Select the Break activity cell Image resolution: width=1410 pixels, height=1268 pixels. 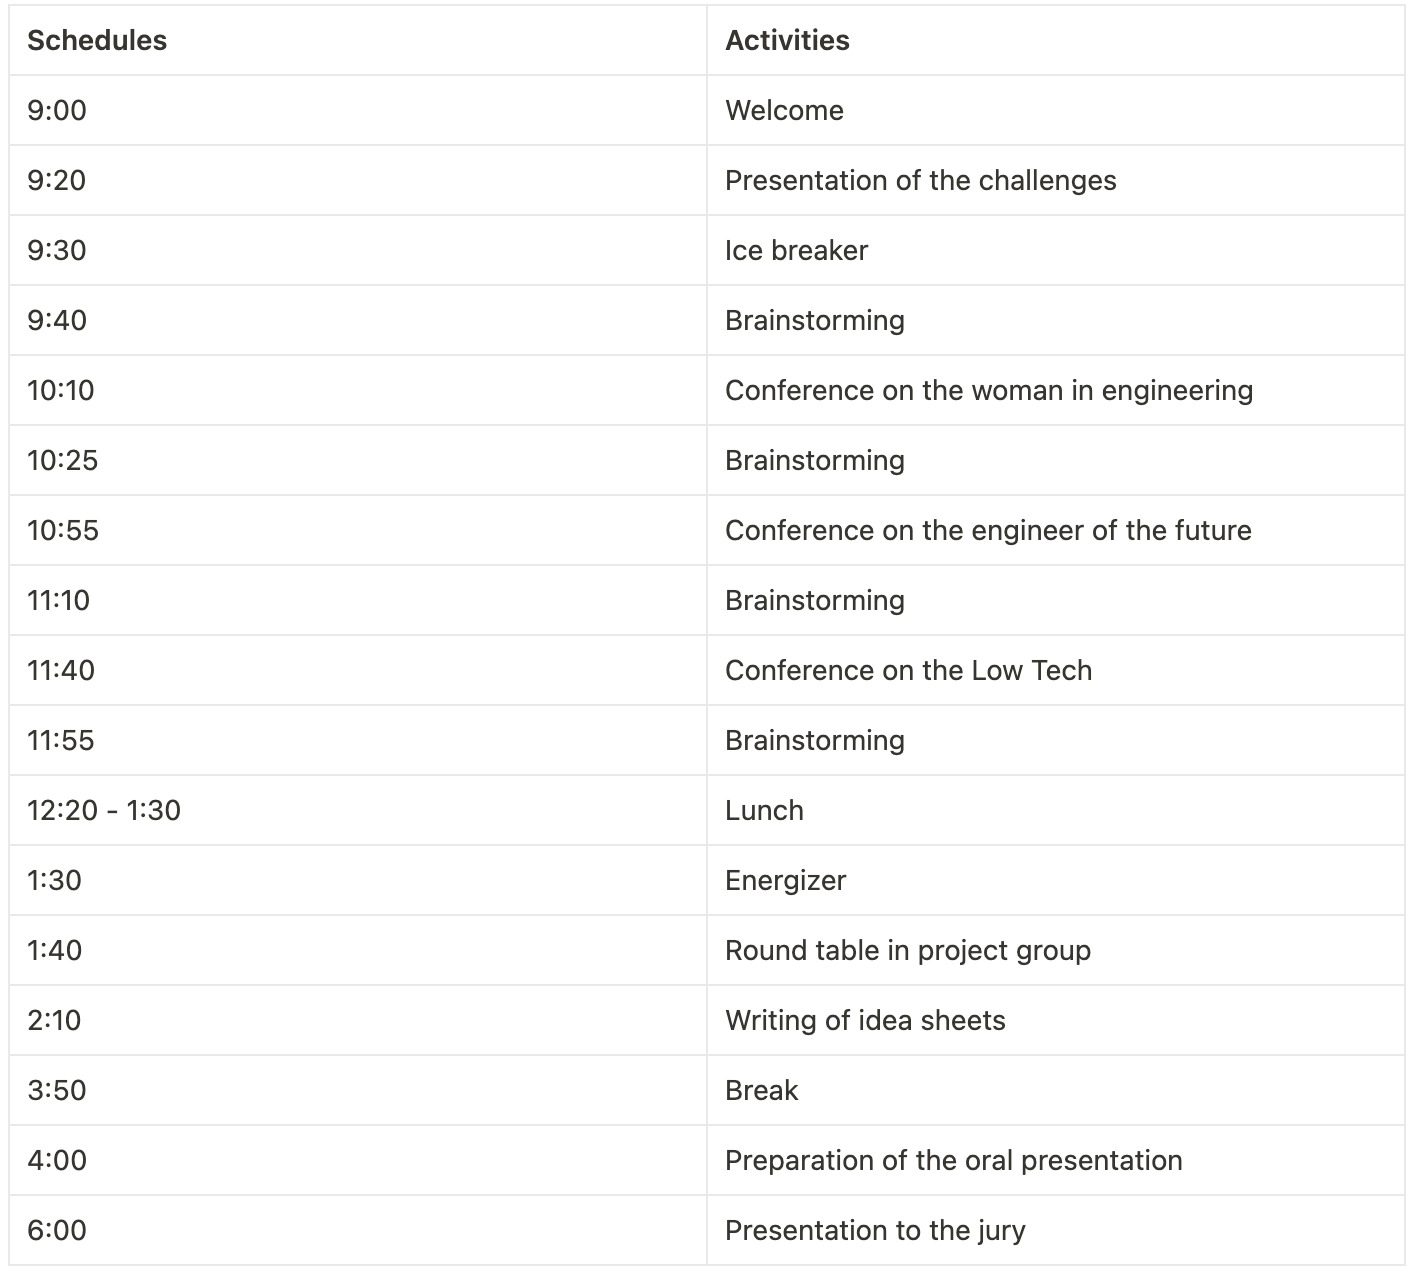tap(1055, 1090)
